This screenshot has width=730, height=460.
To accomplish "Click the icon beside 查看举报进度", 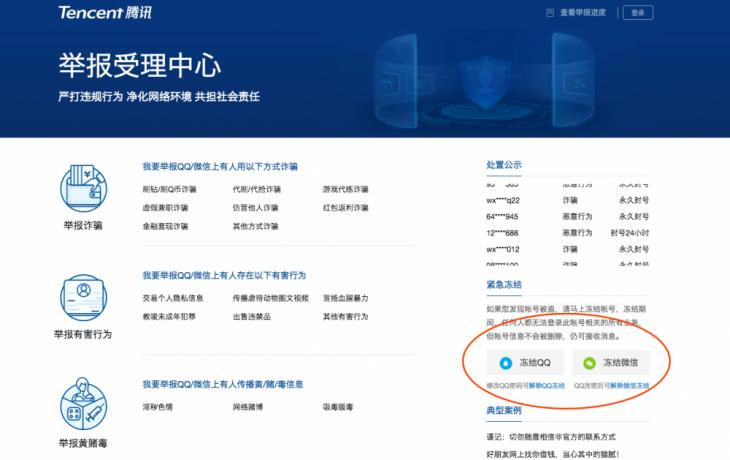I will pos(550,13).
